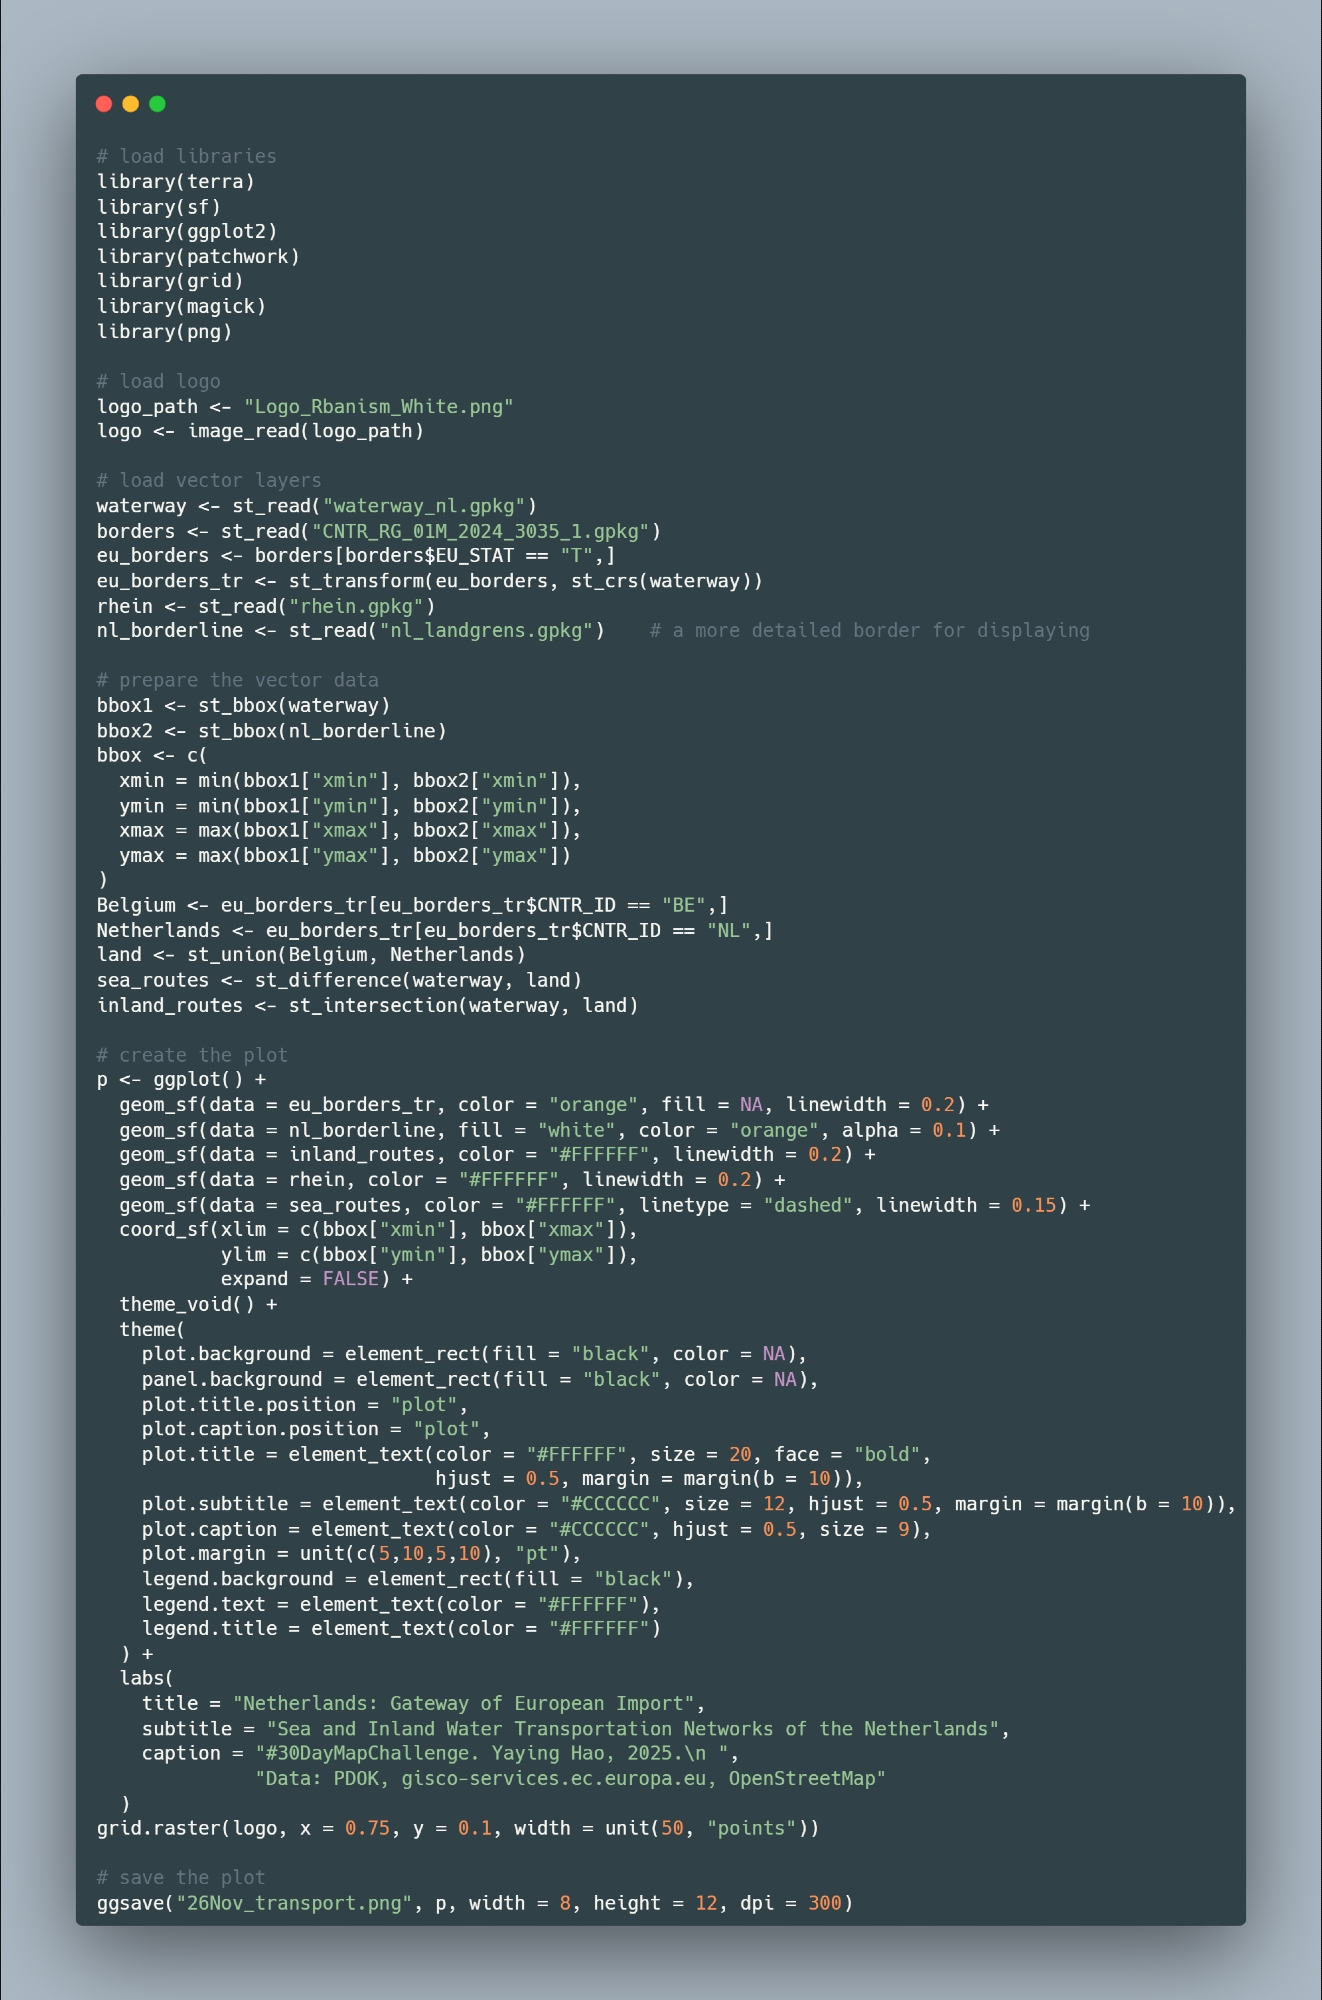
Task: Click the FALSE value after expand
Action: tap(350, 1279)
